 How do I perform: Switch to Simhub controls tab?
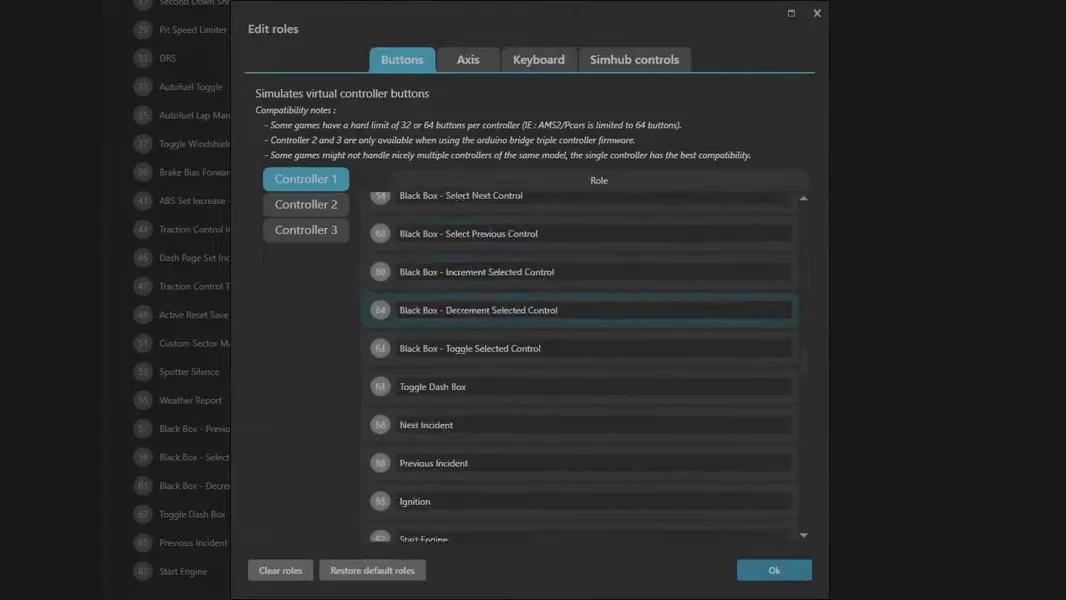pyautogui.click(x=634, y=60)
